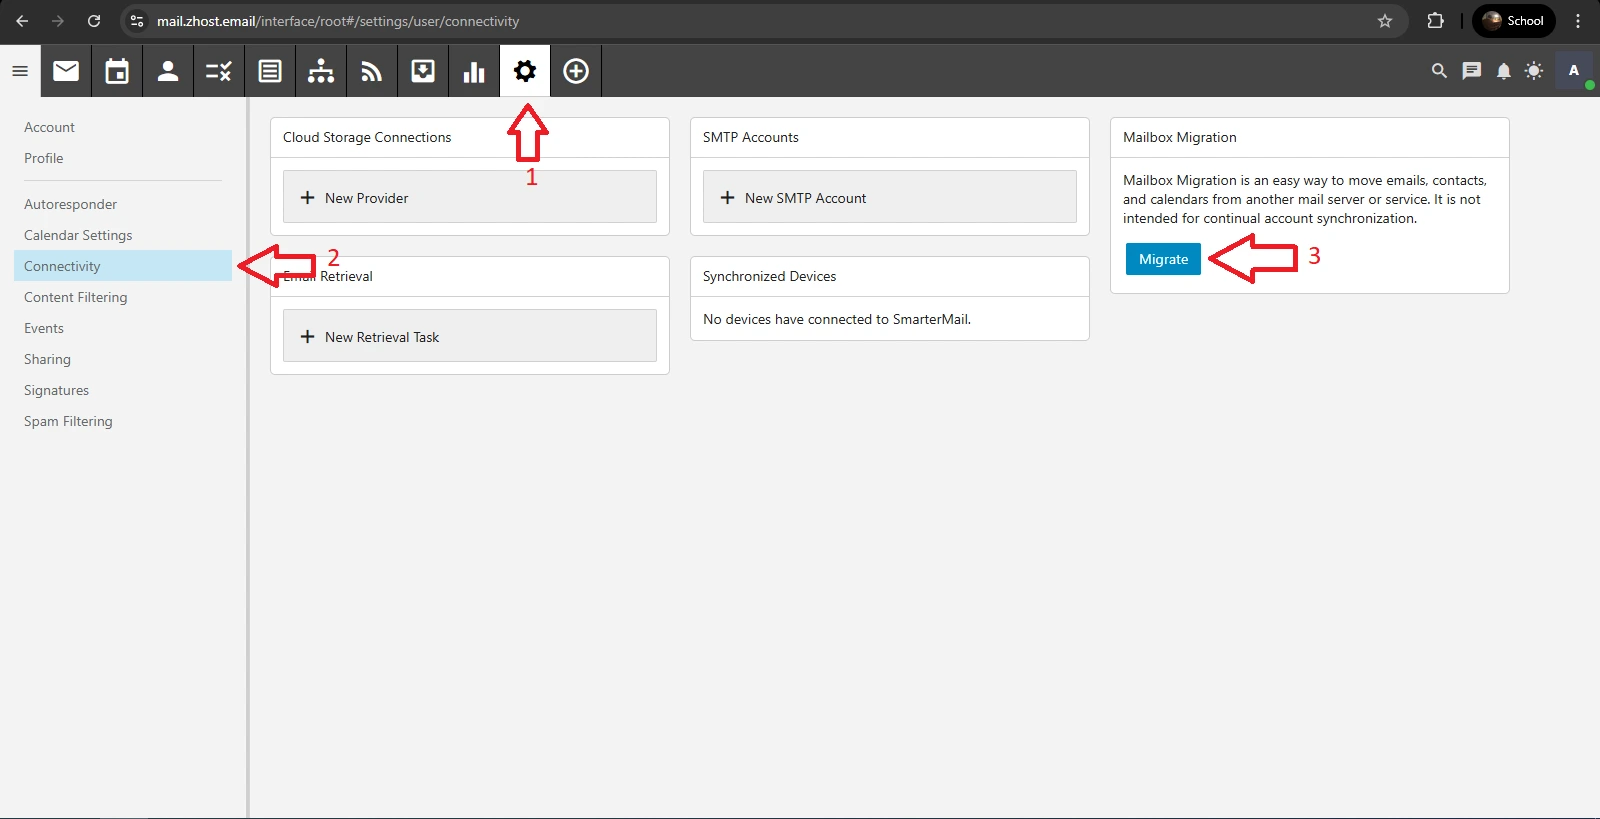
Task: Open the Reports bar chart icon
Action: 474,71
